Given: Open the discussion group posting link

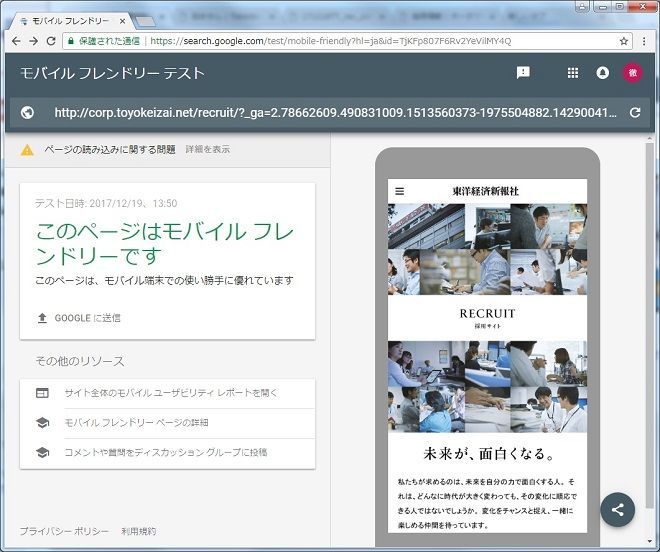Looking at the screenshot, I should tap(165, 453).
